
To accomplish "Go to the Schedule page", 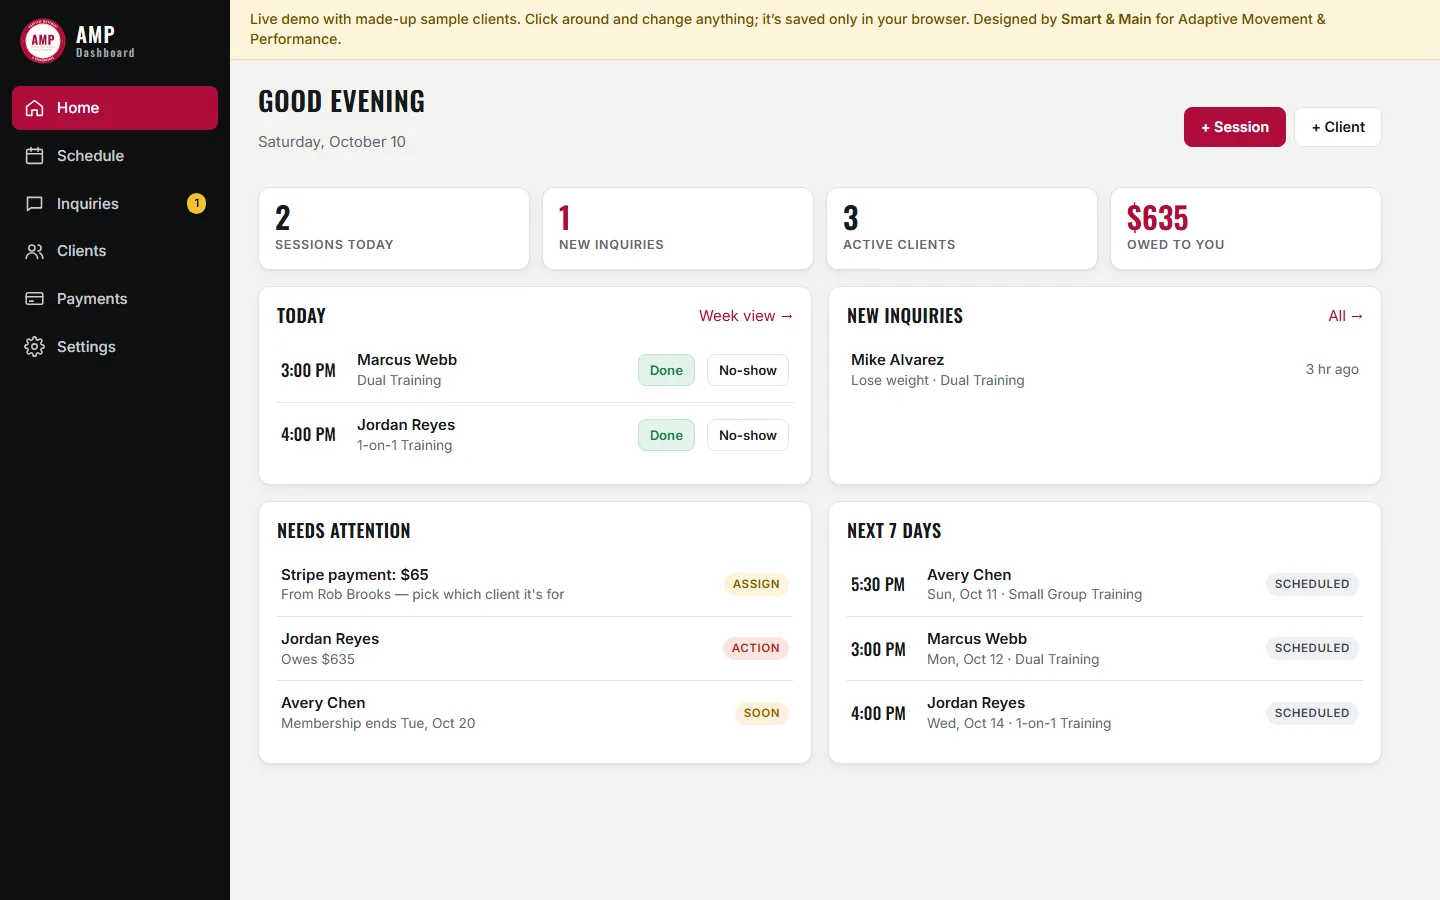I will [115, 156].
